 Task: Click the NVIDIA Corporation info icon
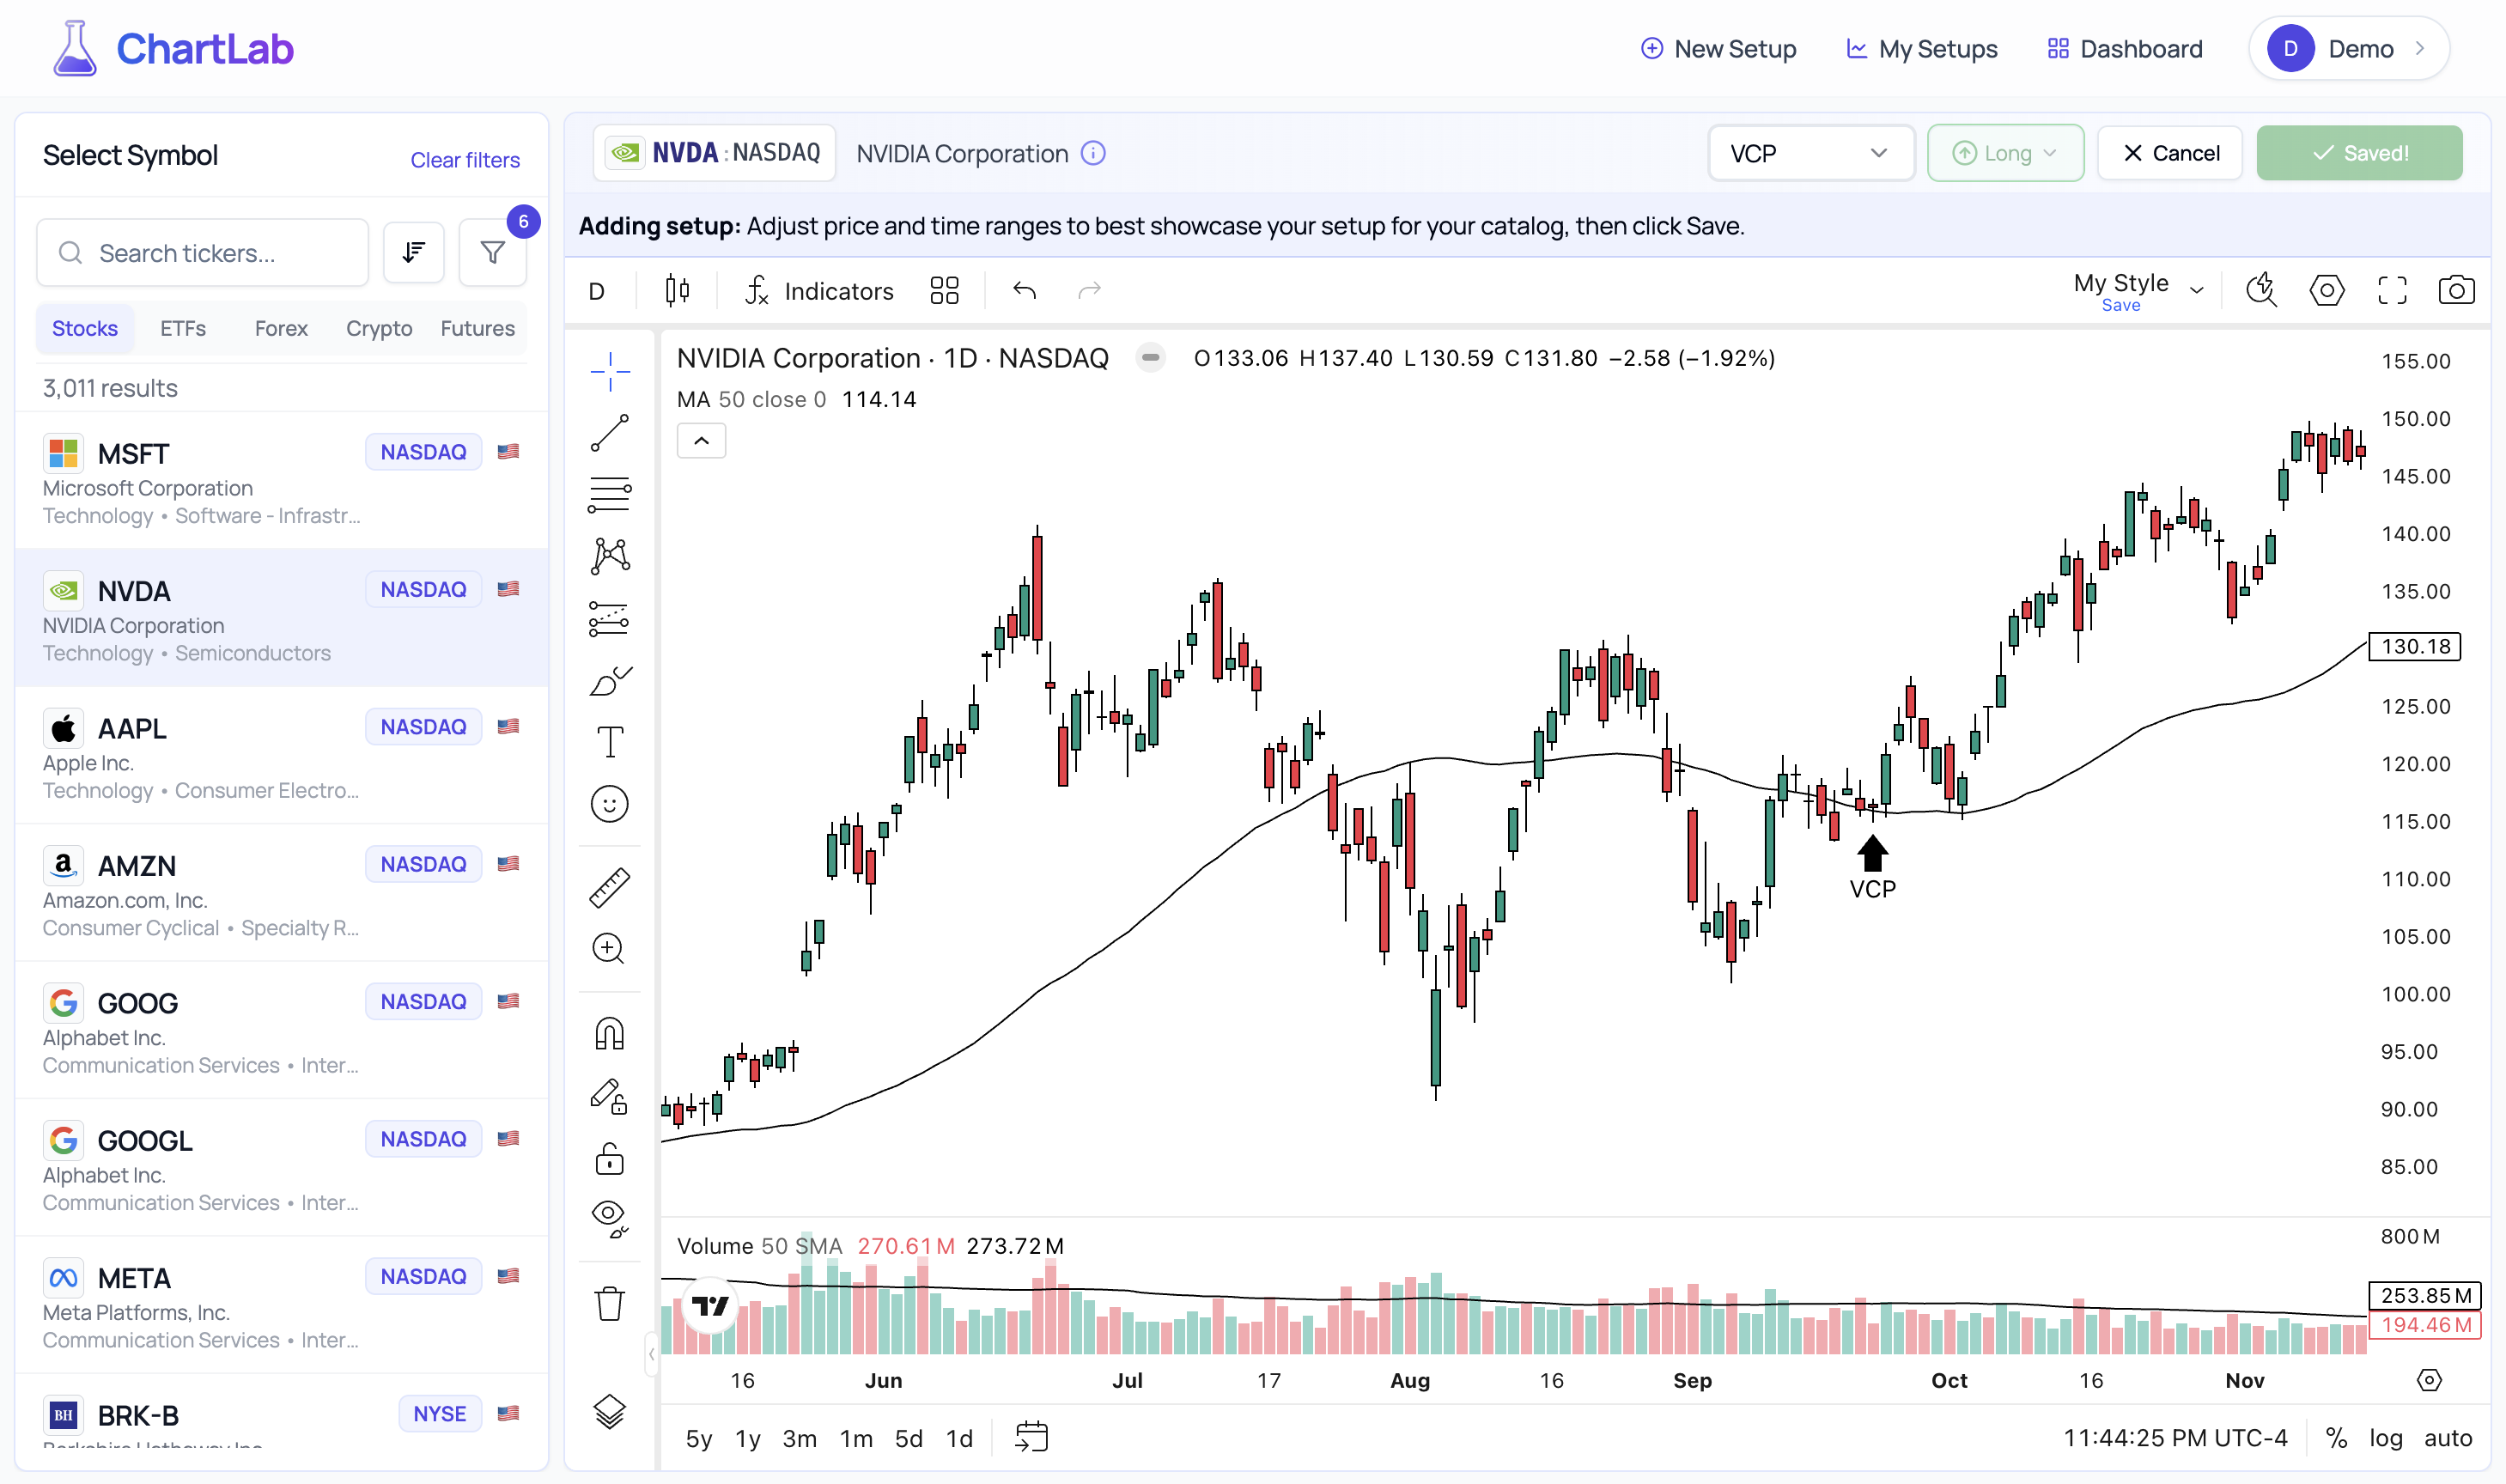point(1093,153)
